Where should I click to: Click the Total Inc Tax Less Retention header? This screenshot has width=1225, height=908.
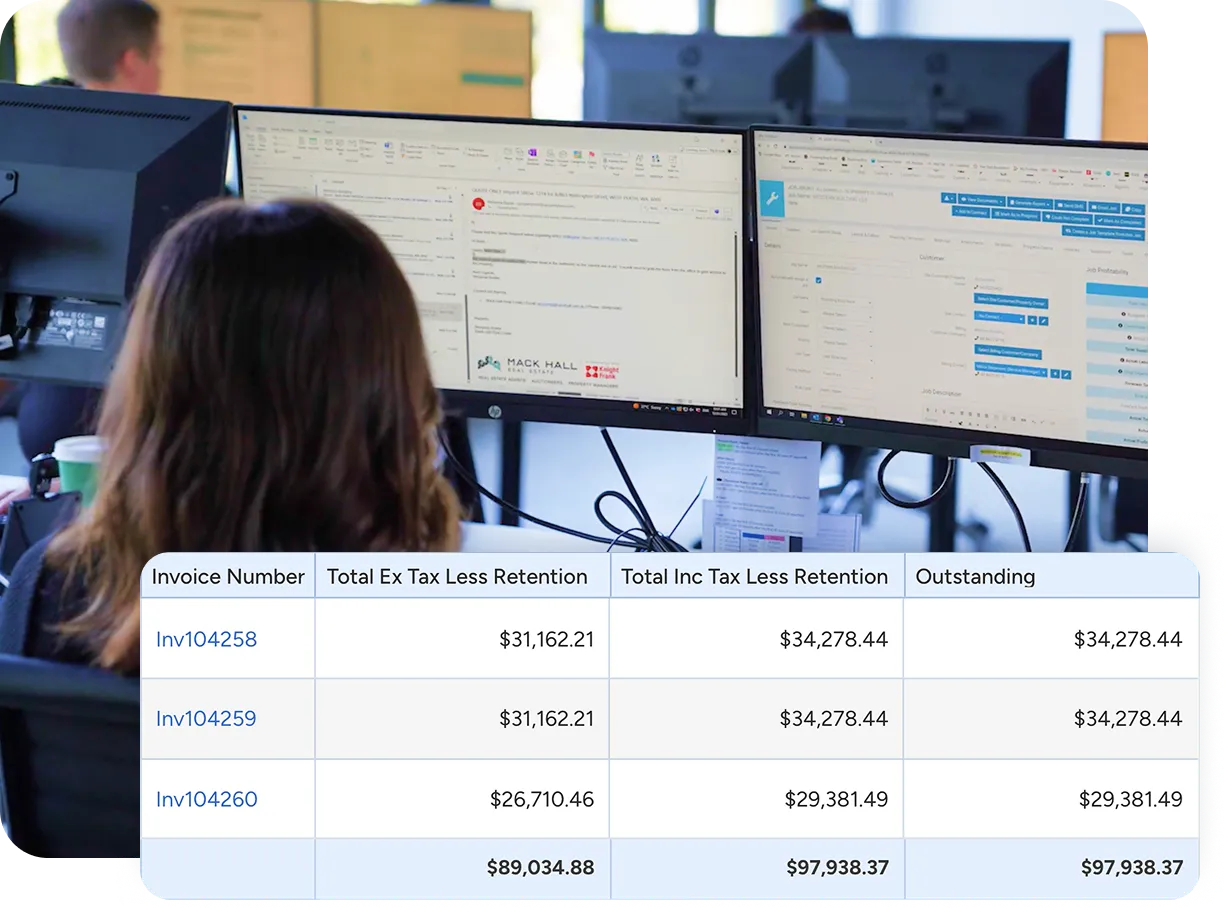(757, 577)
